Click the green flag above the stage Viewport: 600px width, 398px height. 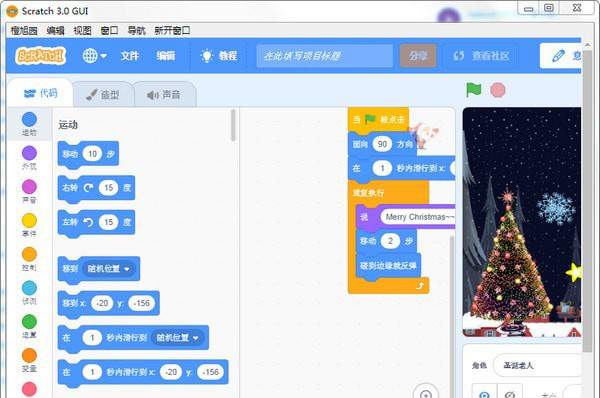pos(474,90)
